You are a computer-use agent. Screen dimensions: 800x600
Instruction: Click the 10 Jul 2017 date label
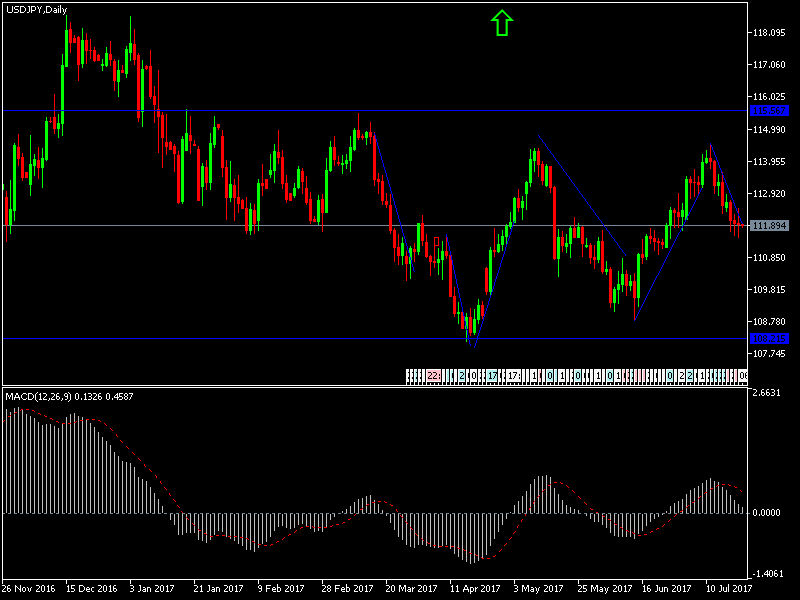[728, 589]
